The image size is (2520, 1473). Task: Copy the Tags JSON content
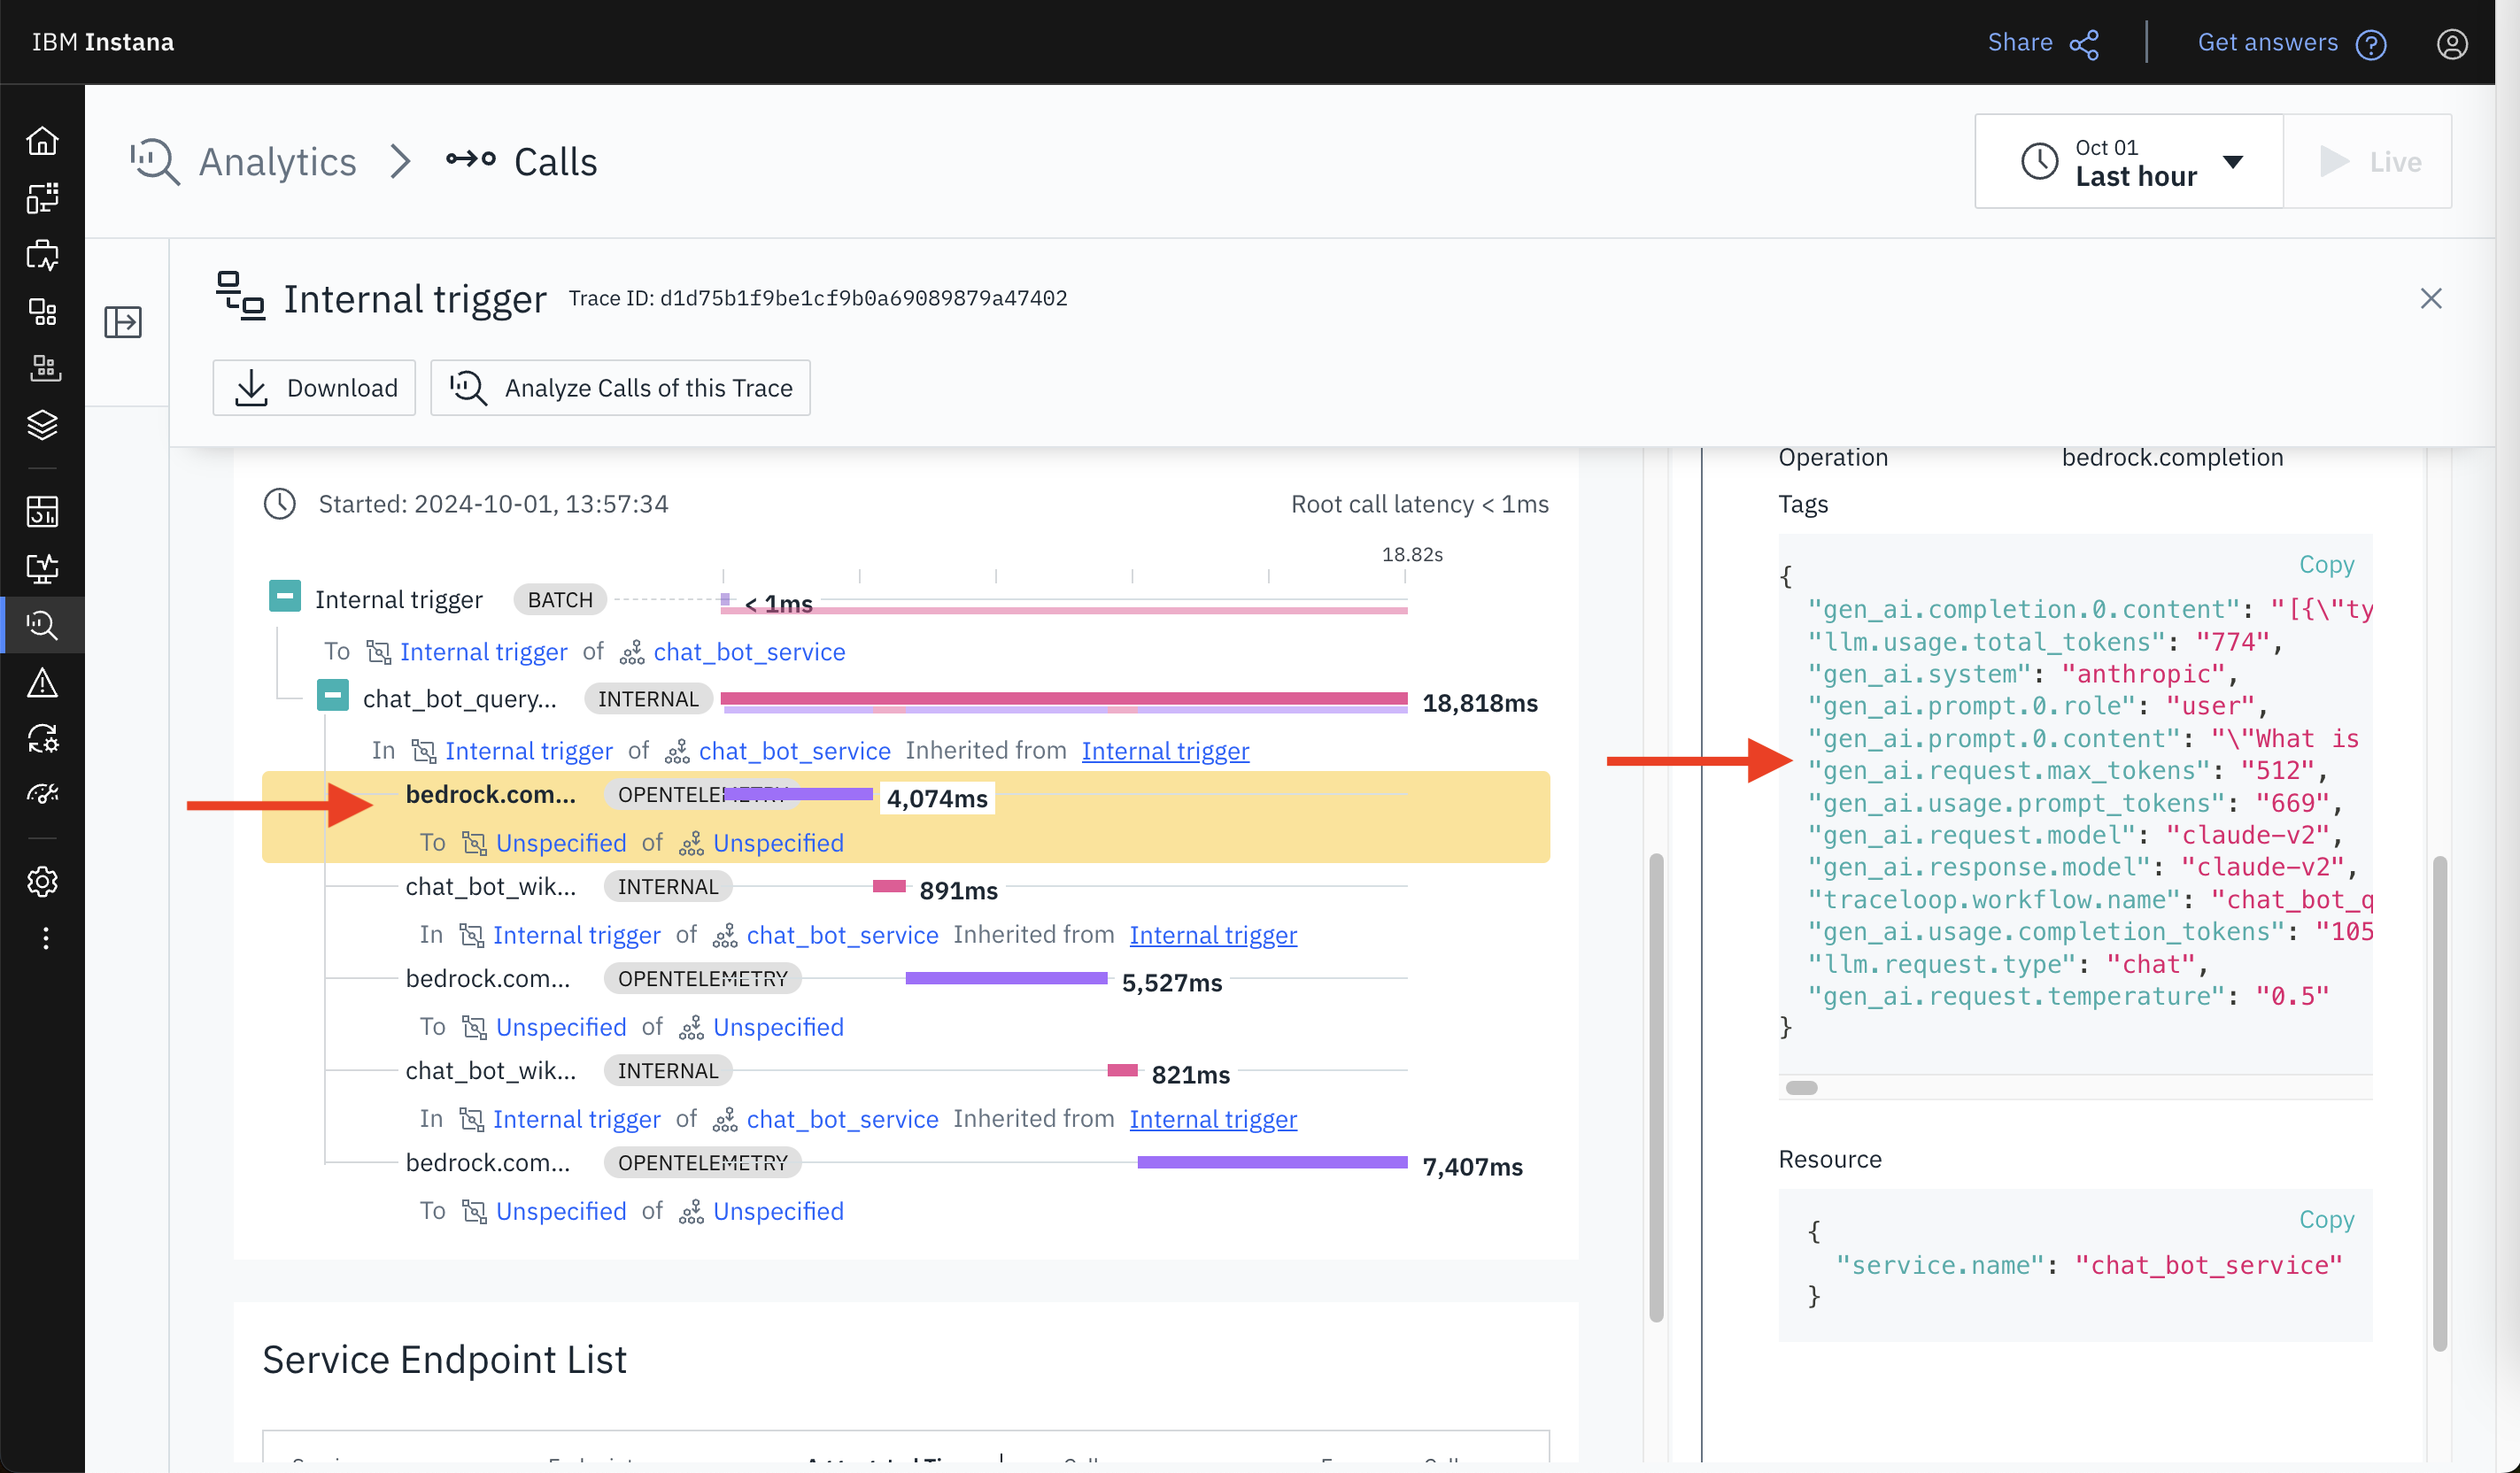pos(2327,564)
